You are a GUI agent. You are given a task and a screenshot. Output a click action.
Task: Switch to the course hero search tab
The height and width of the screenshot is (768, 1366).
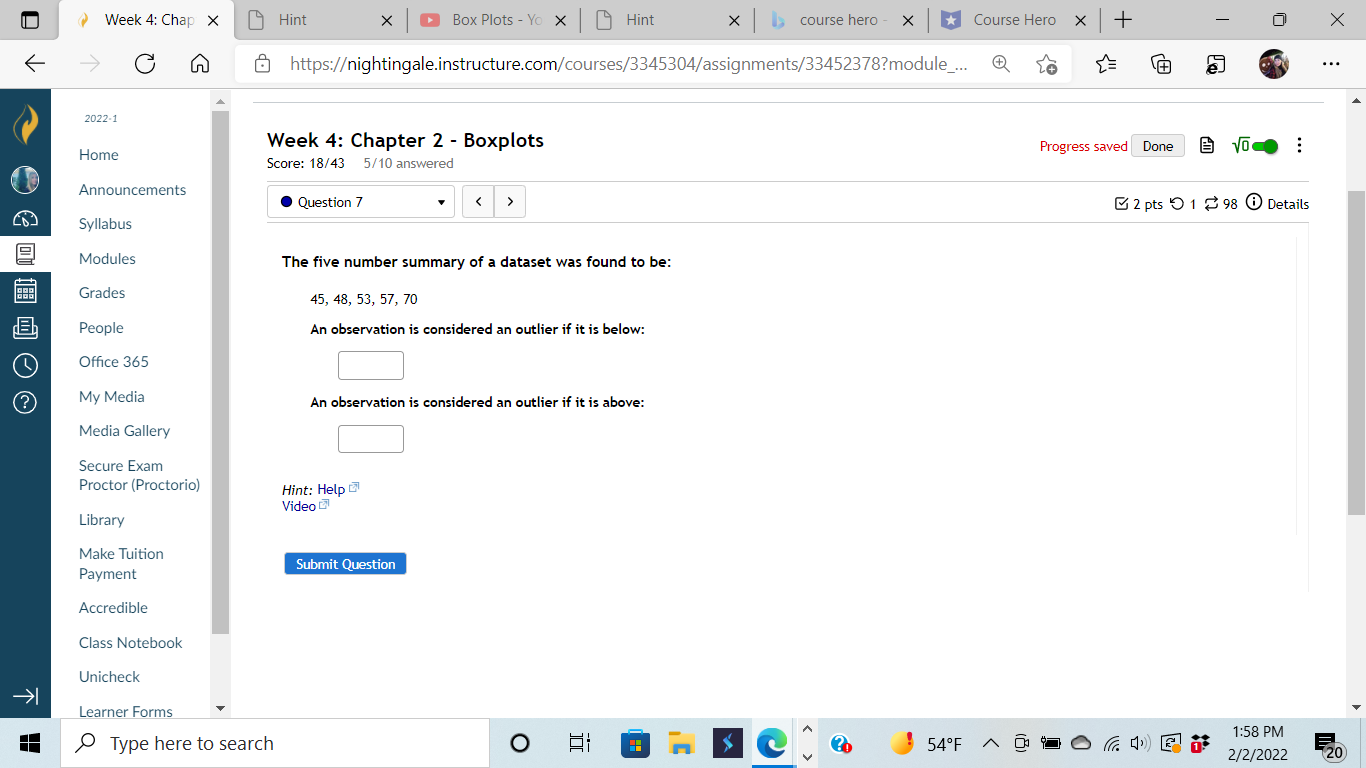840,20
